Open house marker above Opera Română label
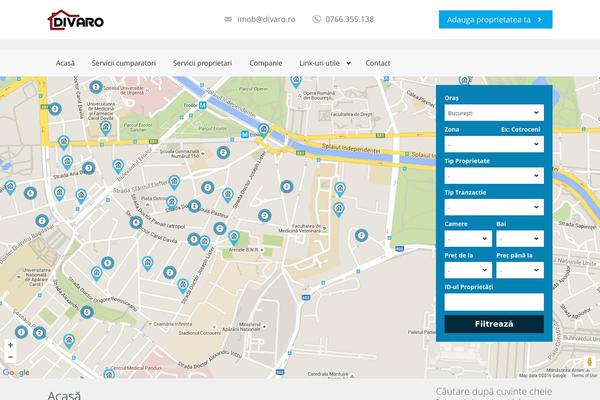Screen dimensions: 600x400 pos(296,81)
